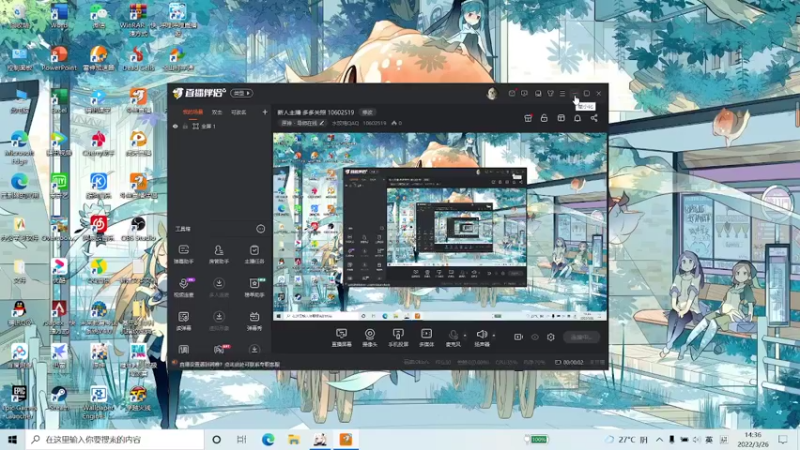Viewport: 800px width, 450px height.
Task: Expand the toolbox more-options circle icon
Action: (261, 229)
